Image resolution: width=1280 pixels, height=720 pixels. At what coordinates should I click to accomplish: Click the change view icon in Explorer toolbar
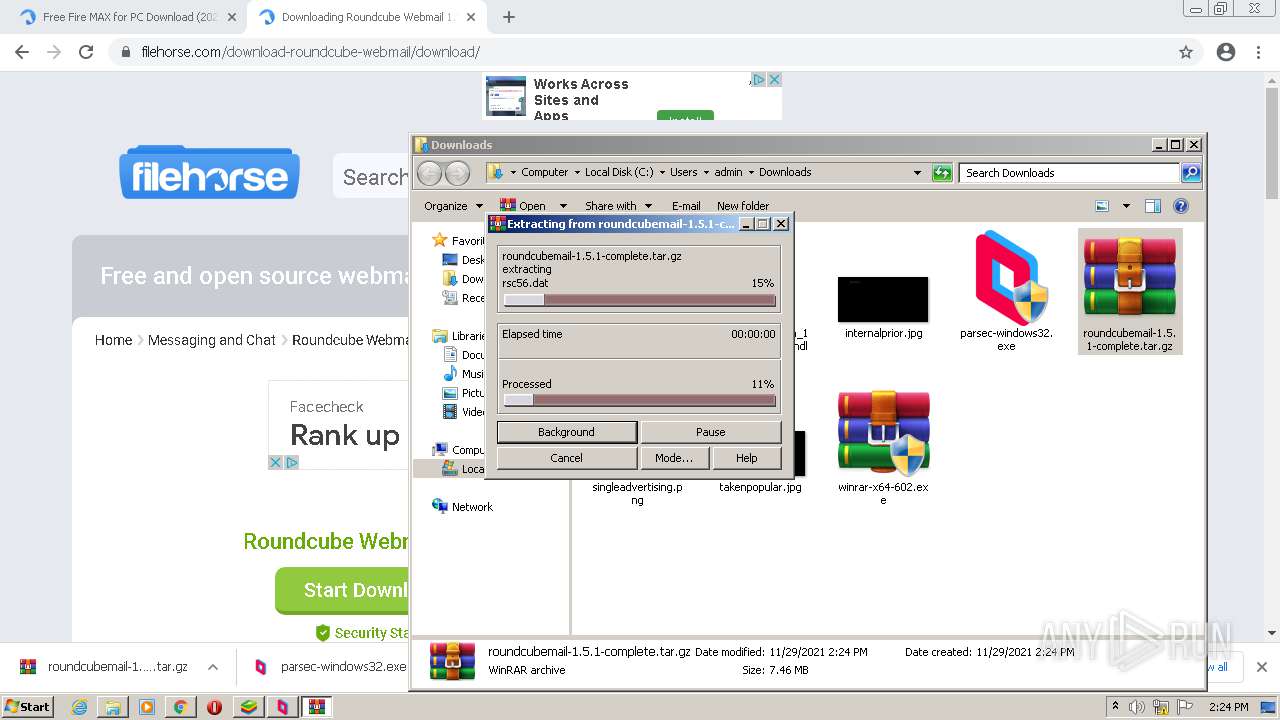click(x=1102, y=206)
